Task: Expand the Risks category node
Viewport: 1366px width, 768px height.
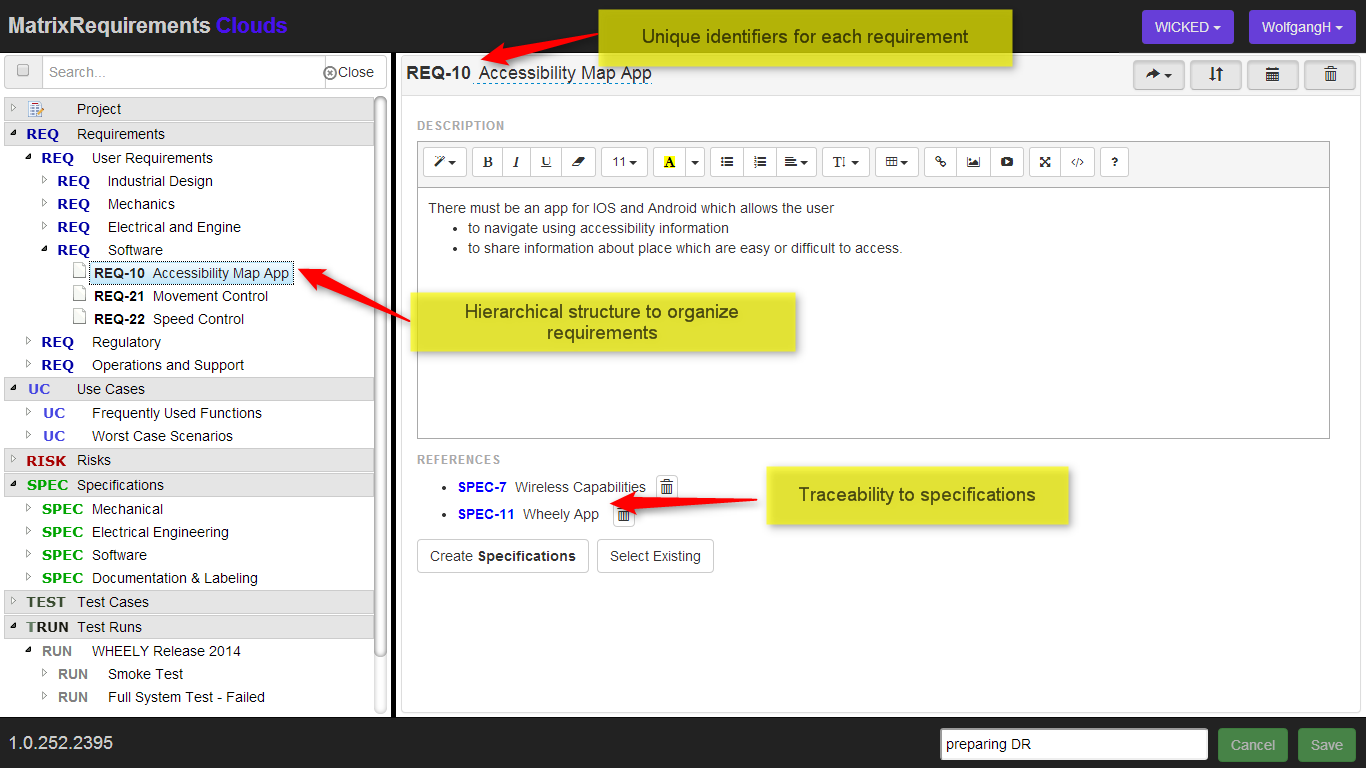Action: coord(13,459)
